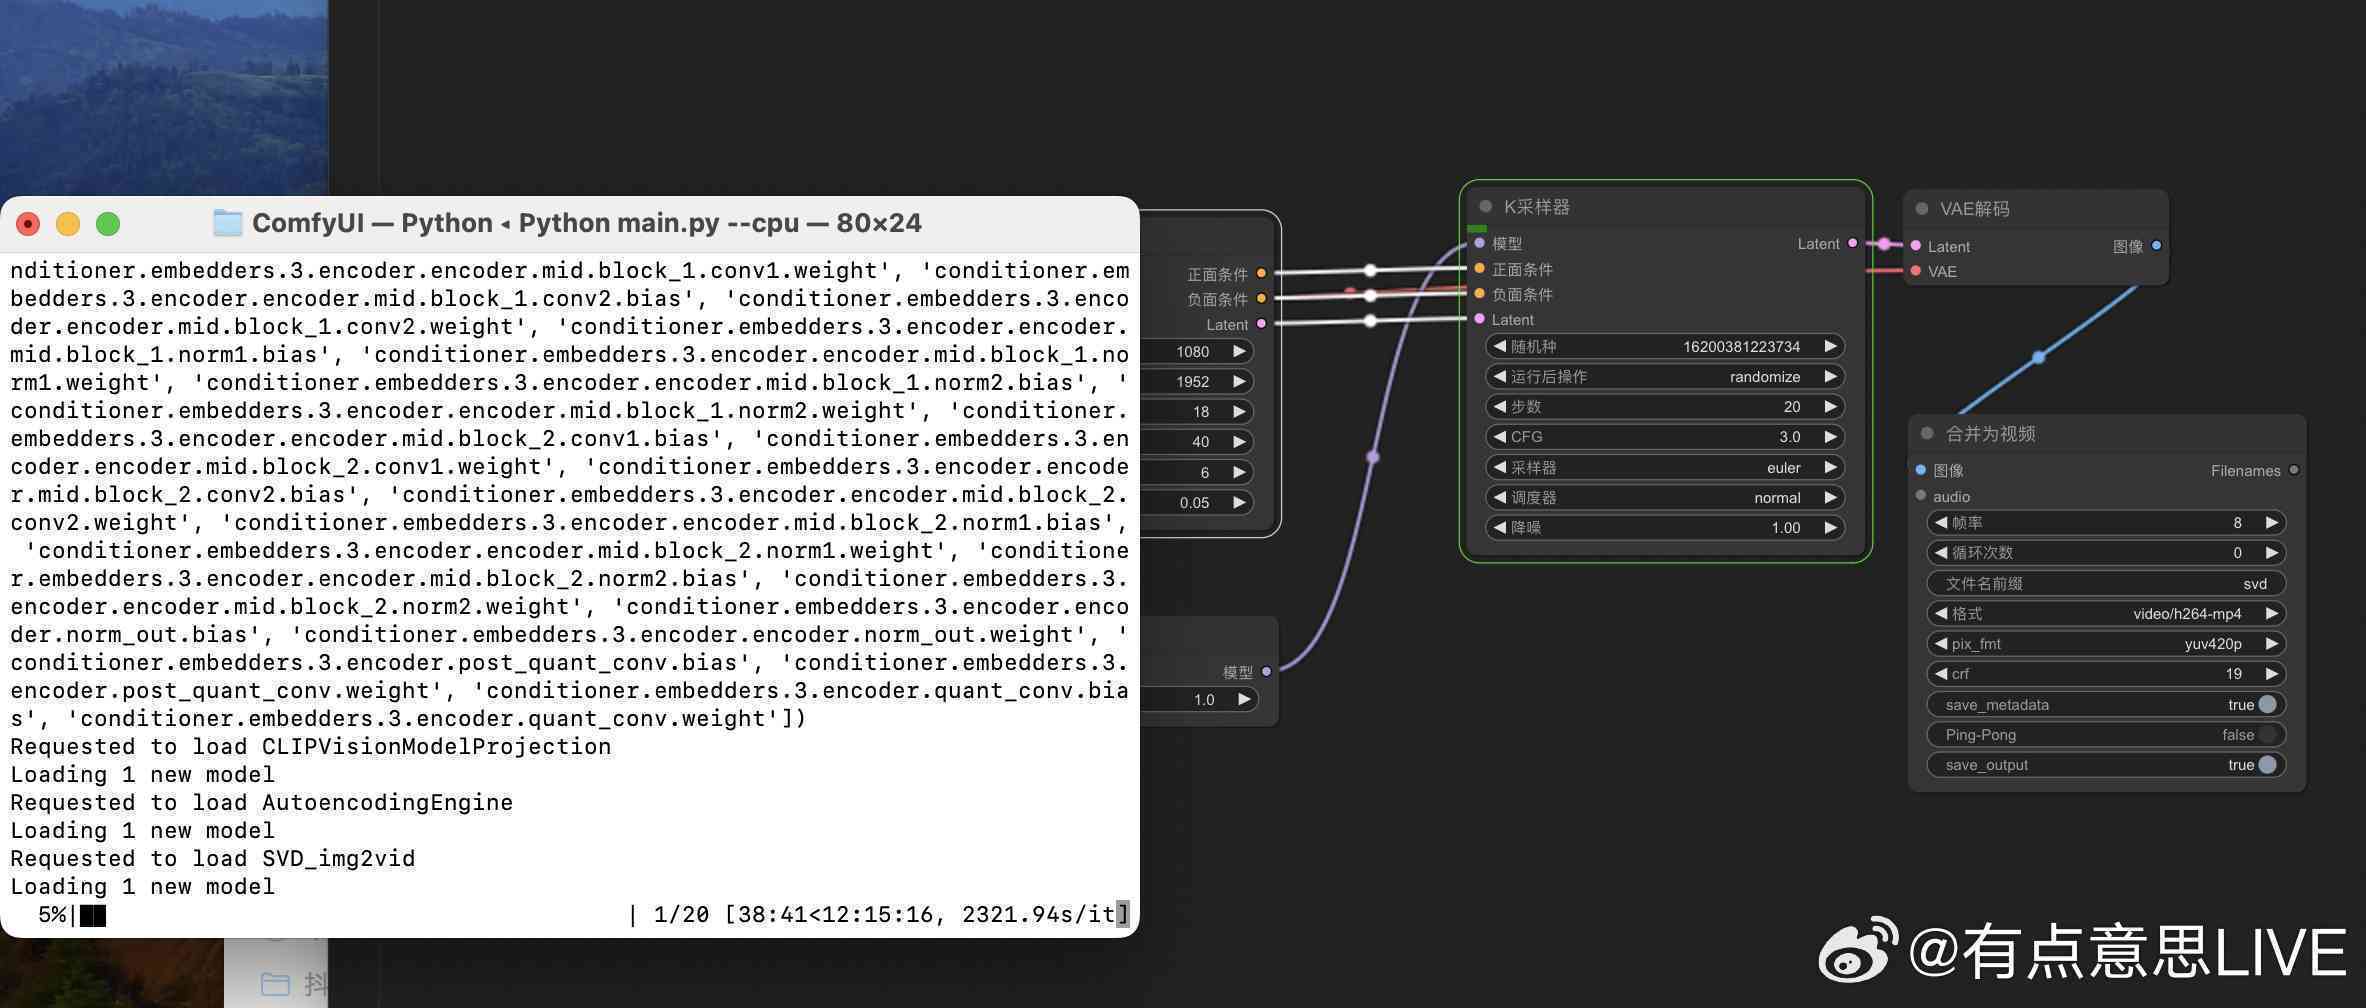
Task: Click the 随机种 value 16200381223734
Action: [x=1741, y=346]
